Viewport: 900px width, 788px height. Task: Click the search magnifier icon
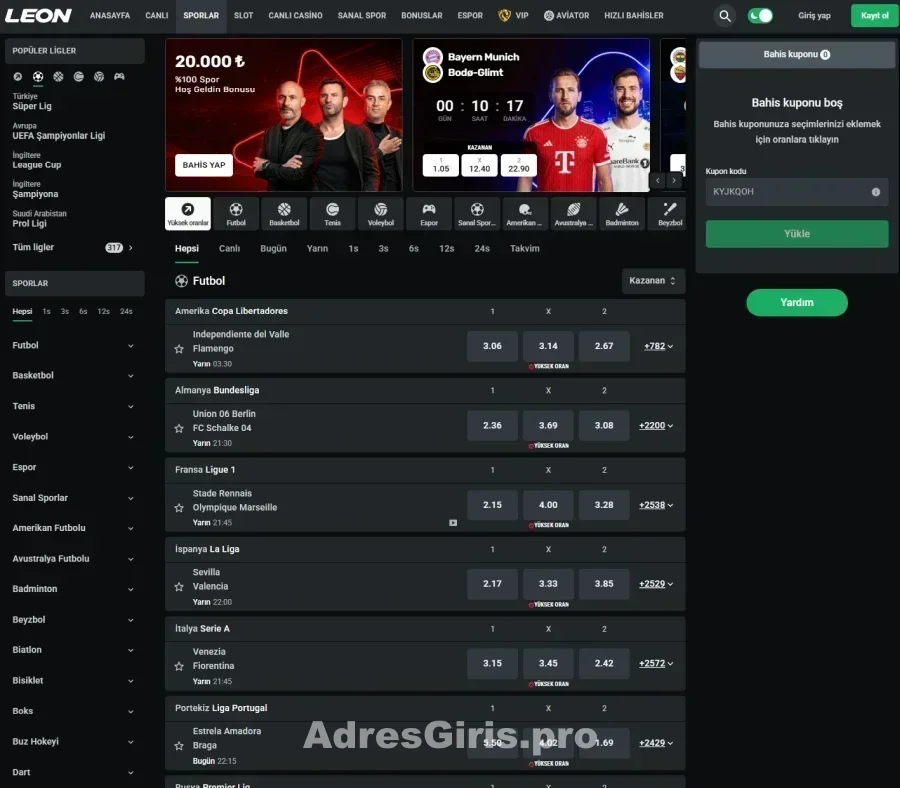[725, 16]
